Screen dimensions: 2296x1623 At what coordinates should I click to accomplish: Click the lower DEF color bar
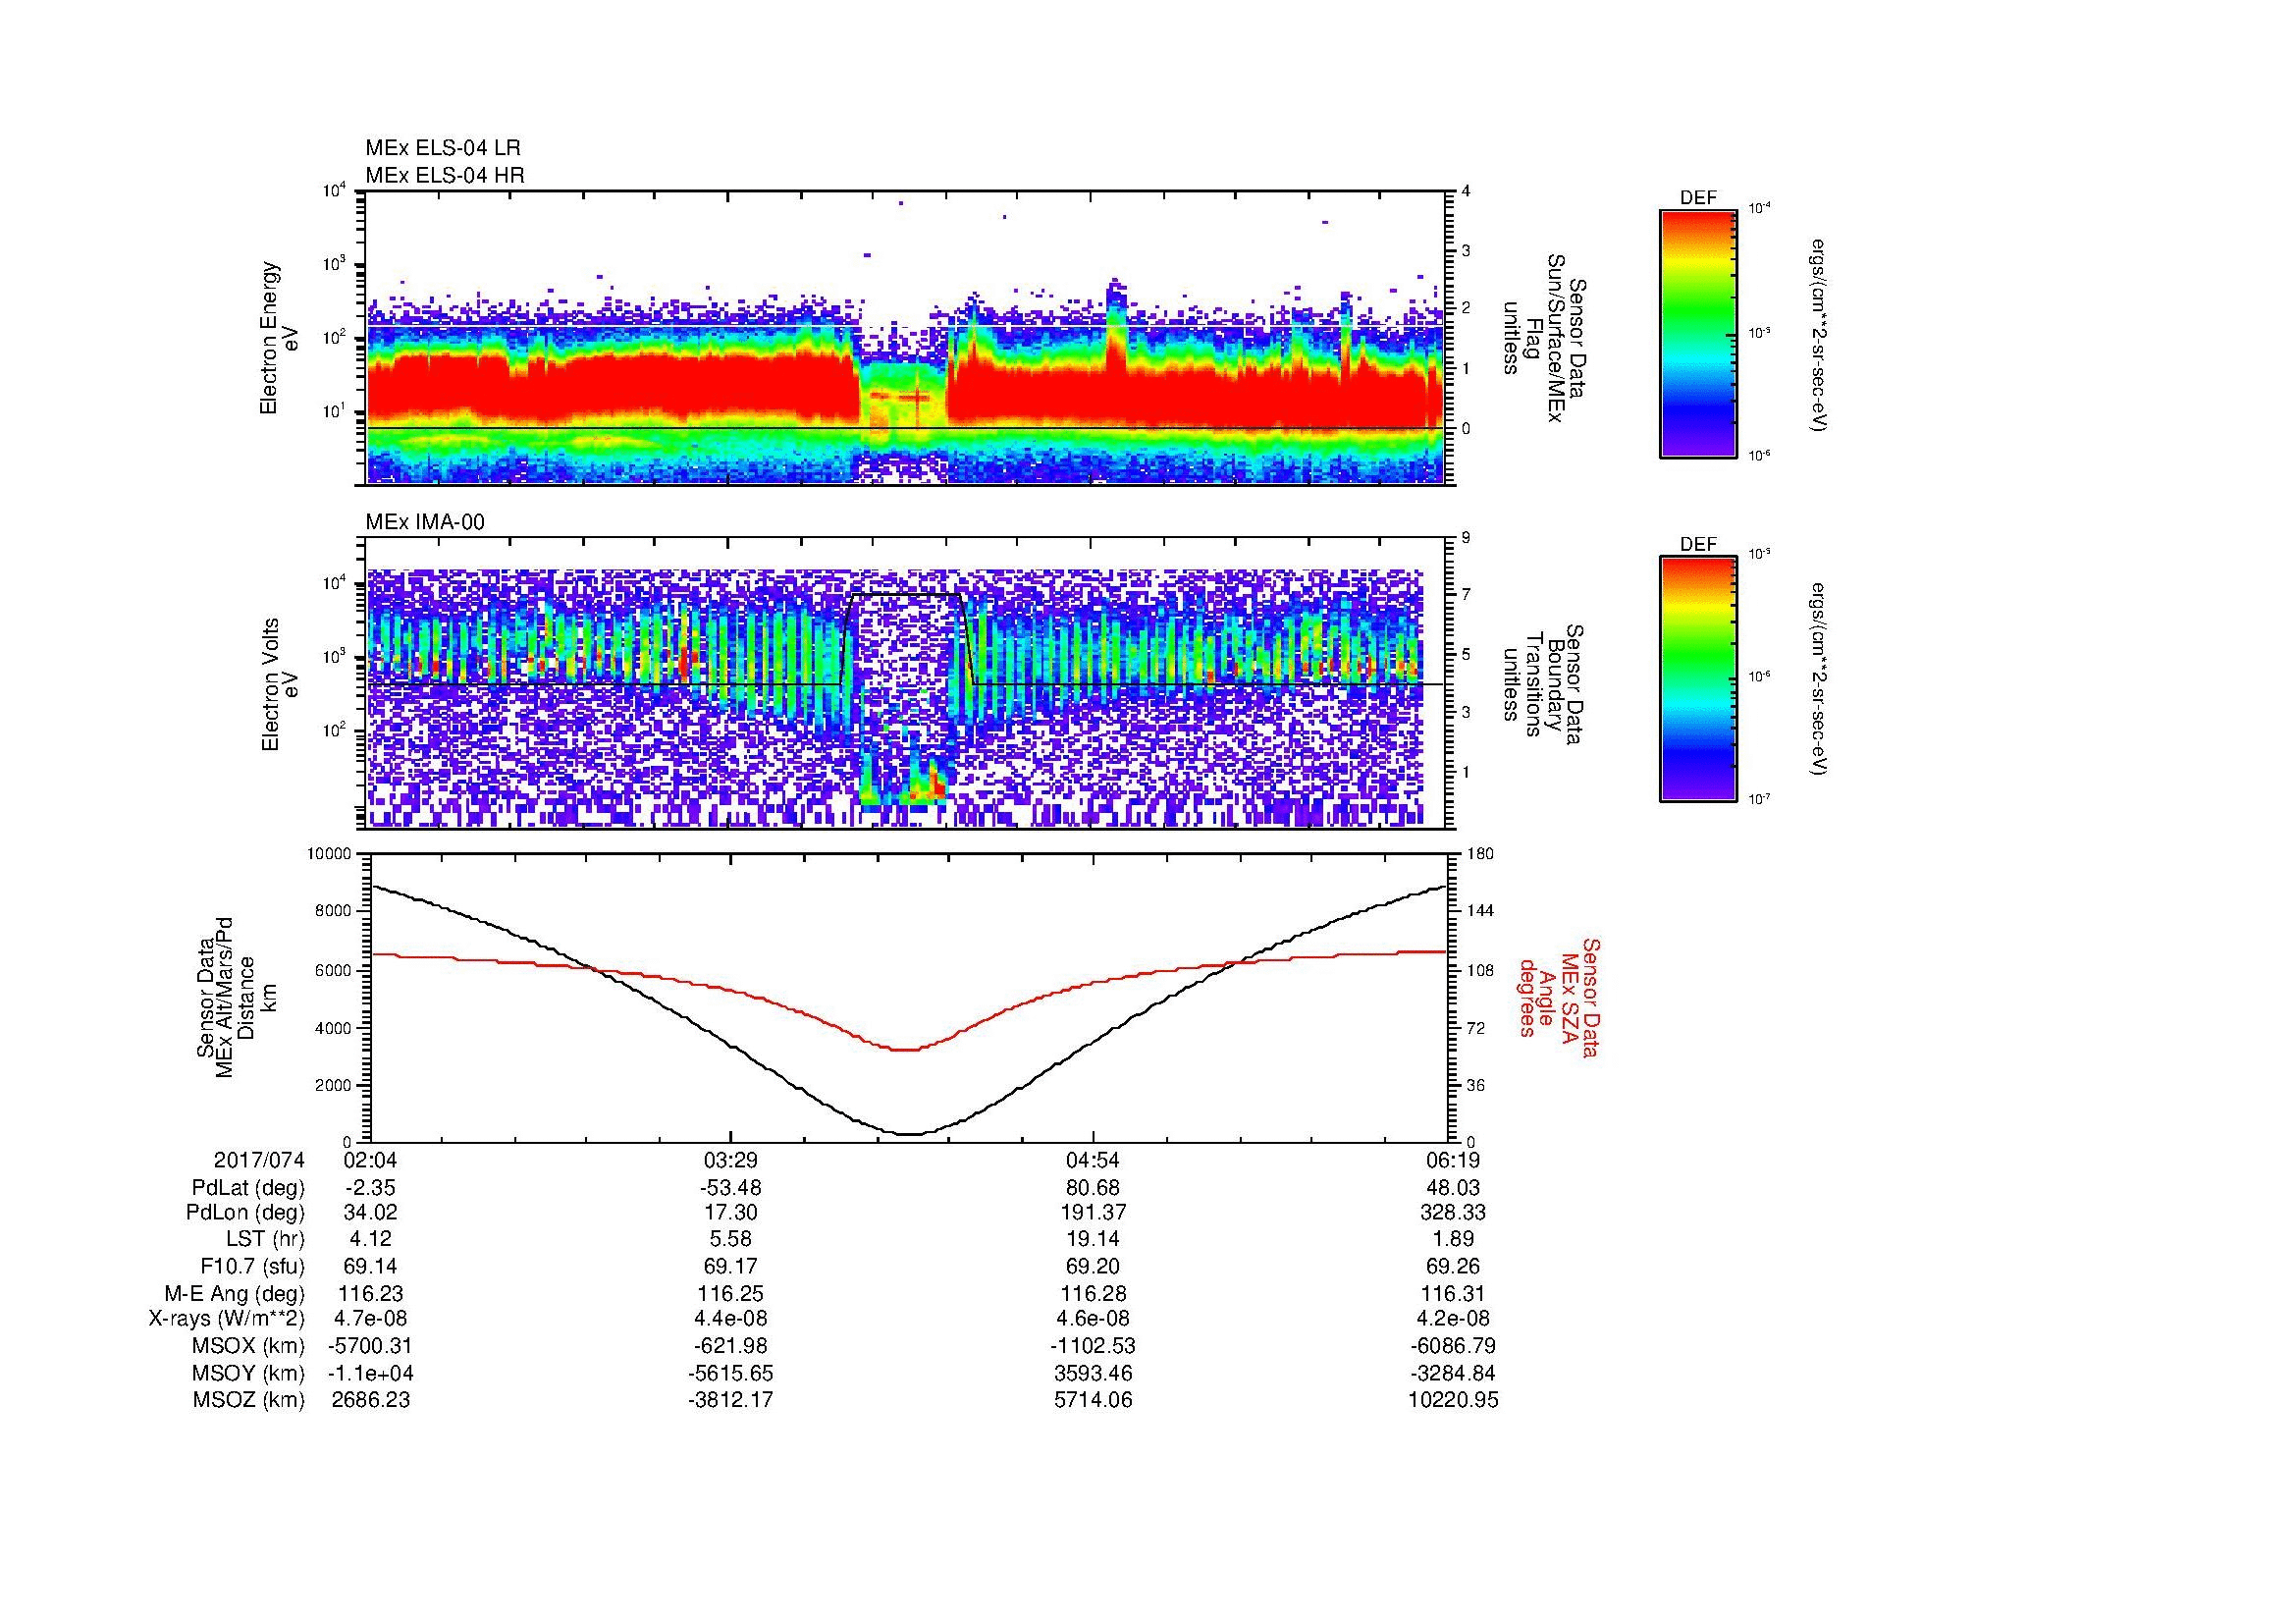coord(1697,679)
